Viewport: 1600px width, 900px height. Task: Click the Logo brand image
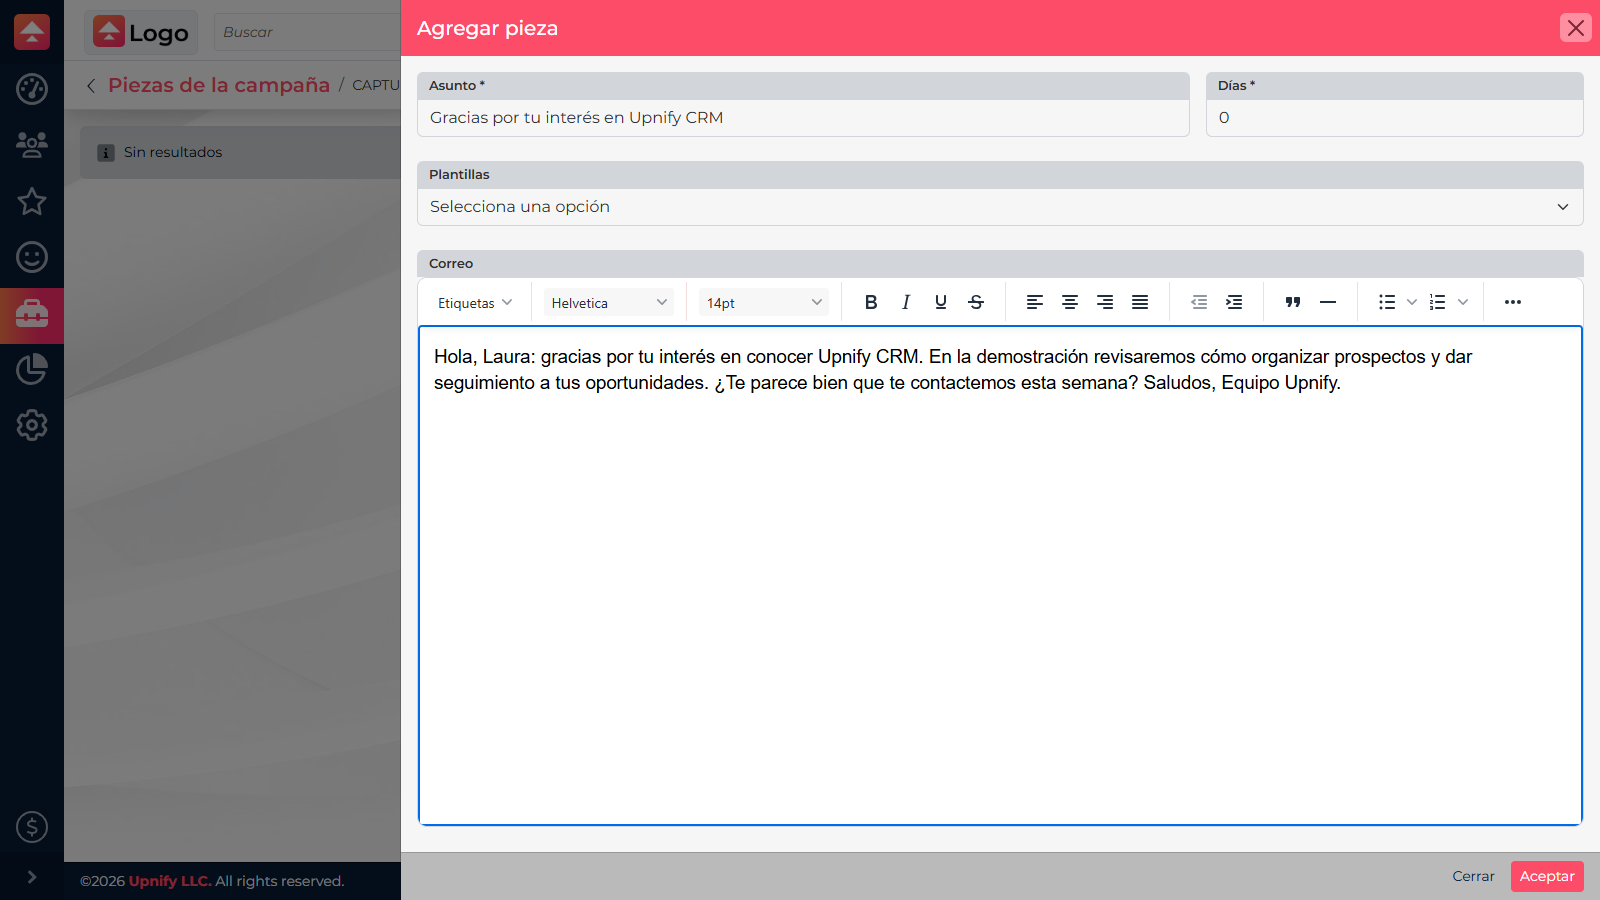pyautogui.click(x=141, y=32)
